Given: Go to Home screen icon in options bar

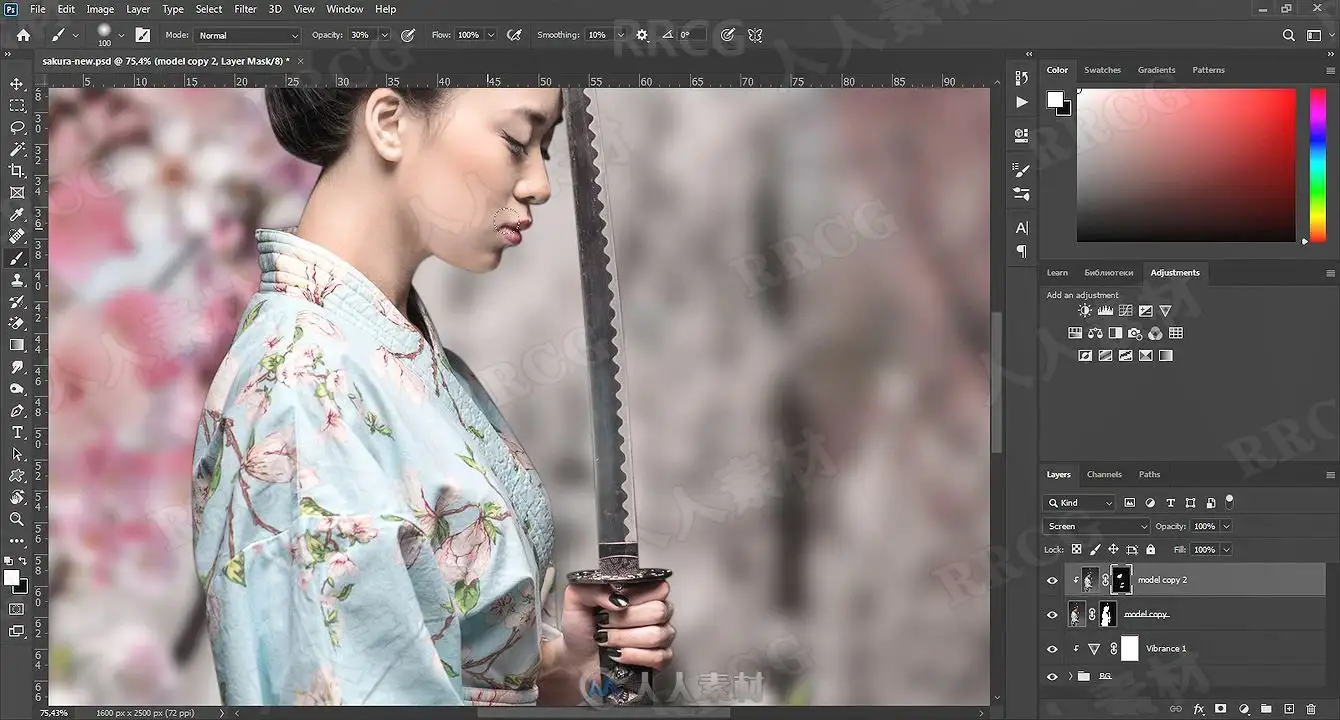Looking at the screenshot, I should click(23, 35).
